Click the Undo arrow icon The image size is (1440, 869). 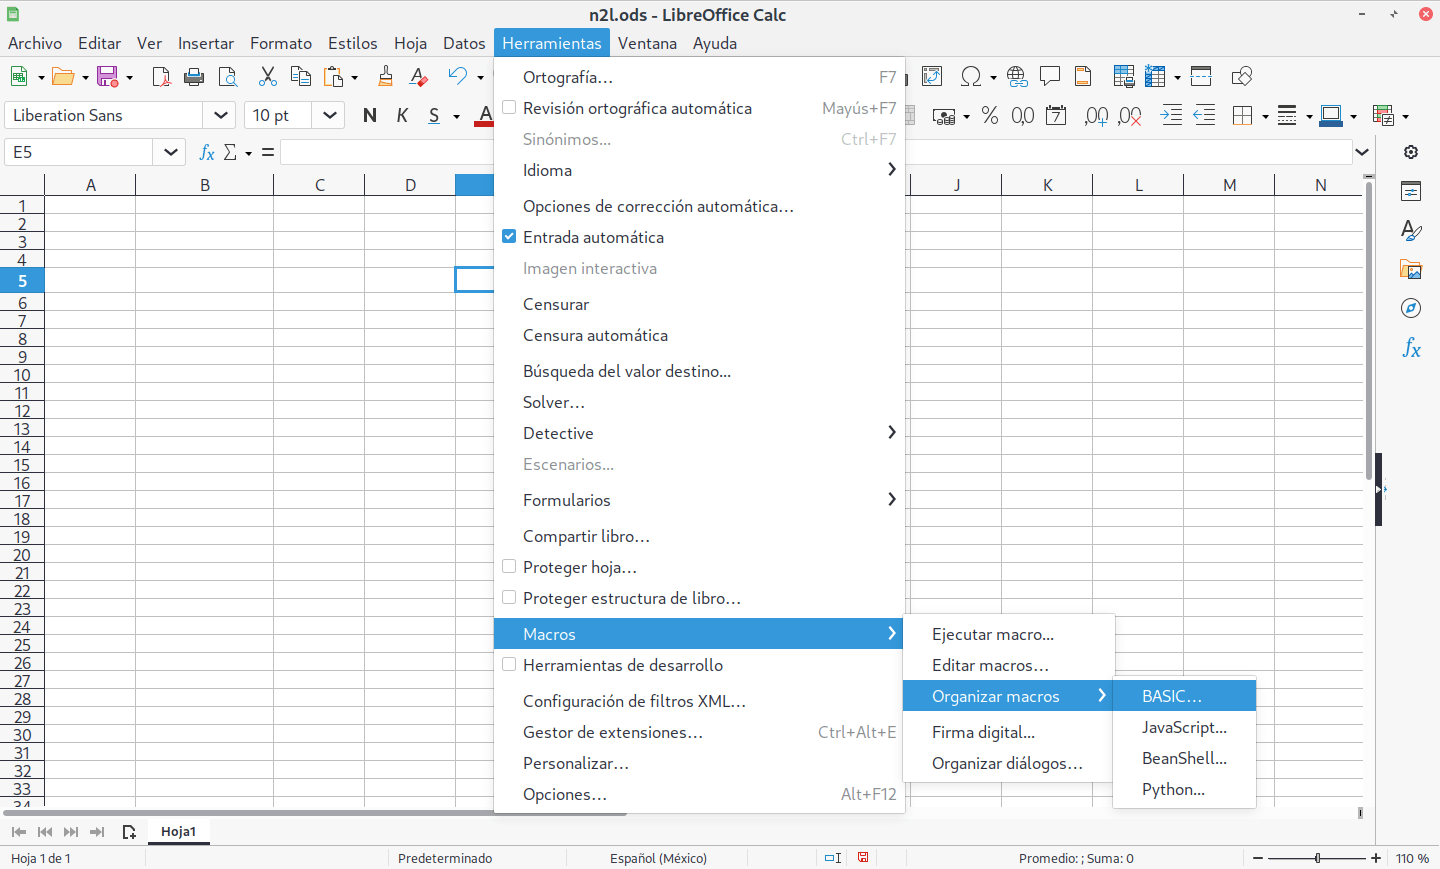458,76
